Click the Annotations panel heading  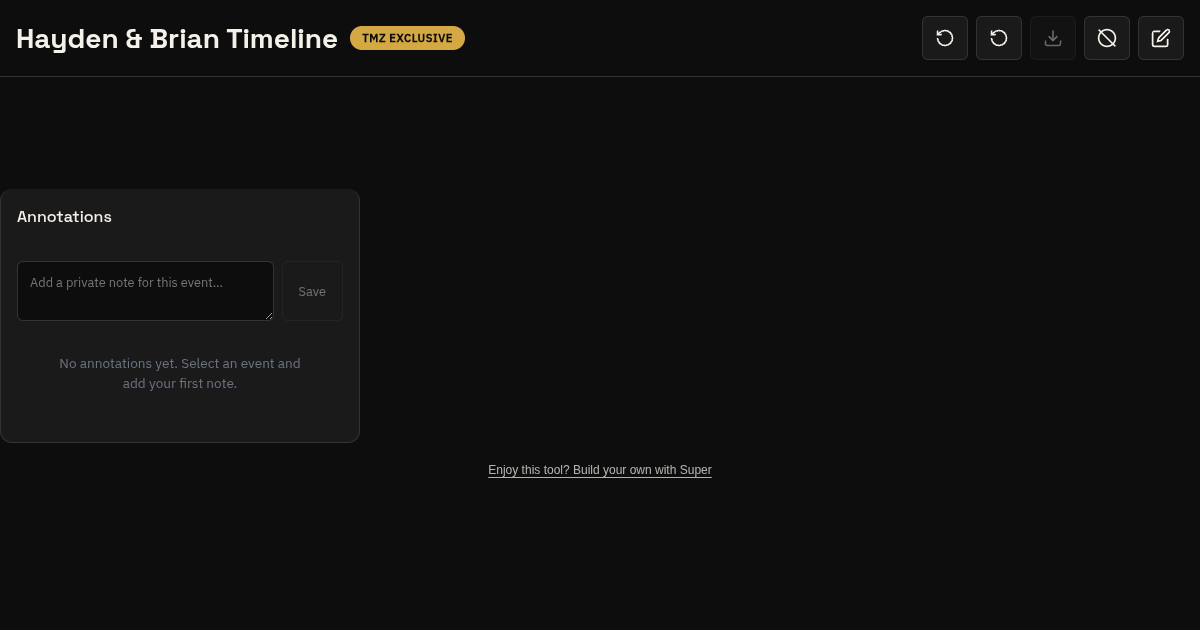[x=64, y=217]
